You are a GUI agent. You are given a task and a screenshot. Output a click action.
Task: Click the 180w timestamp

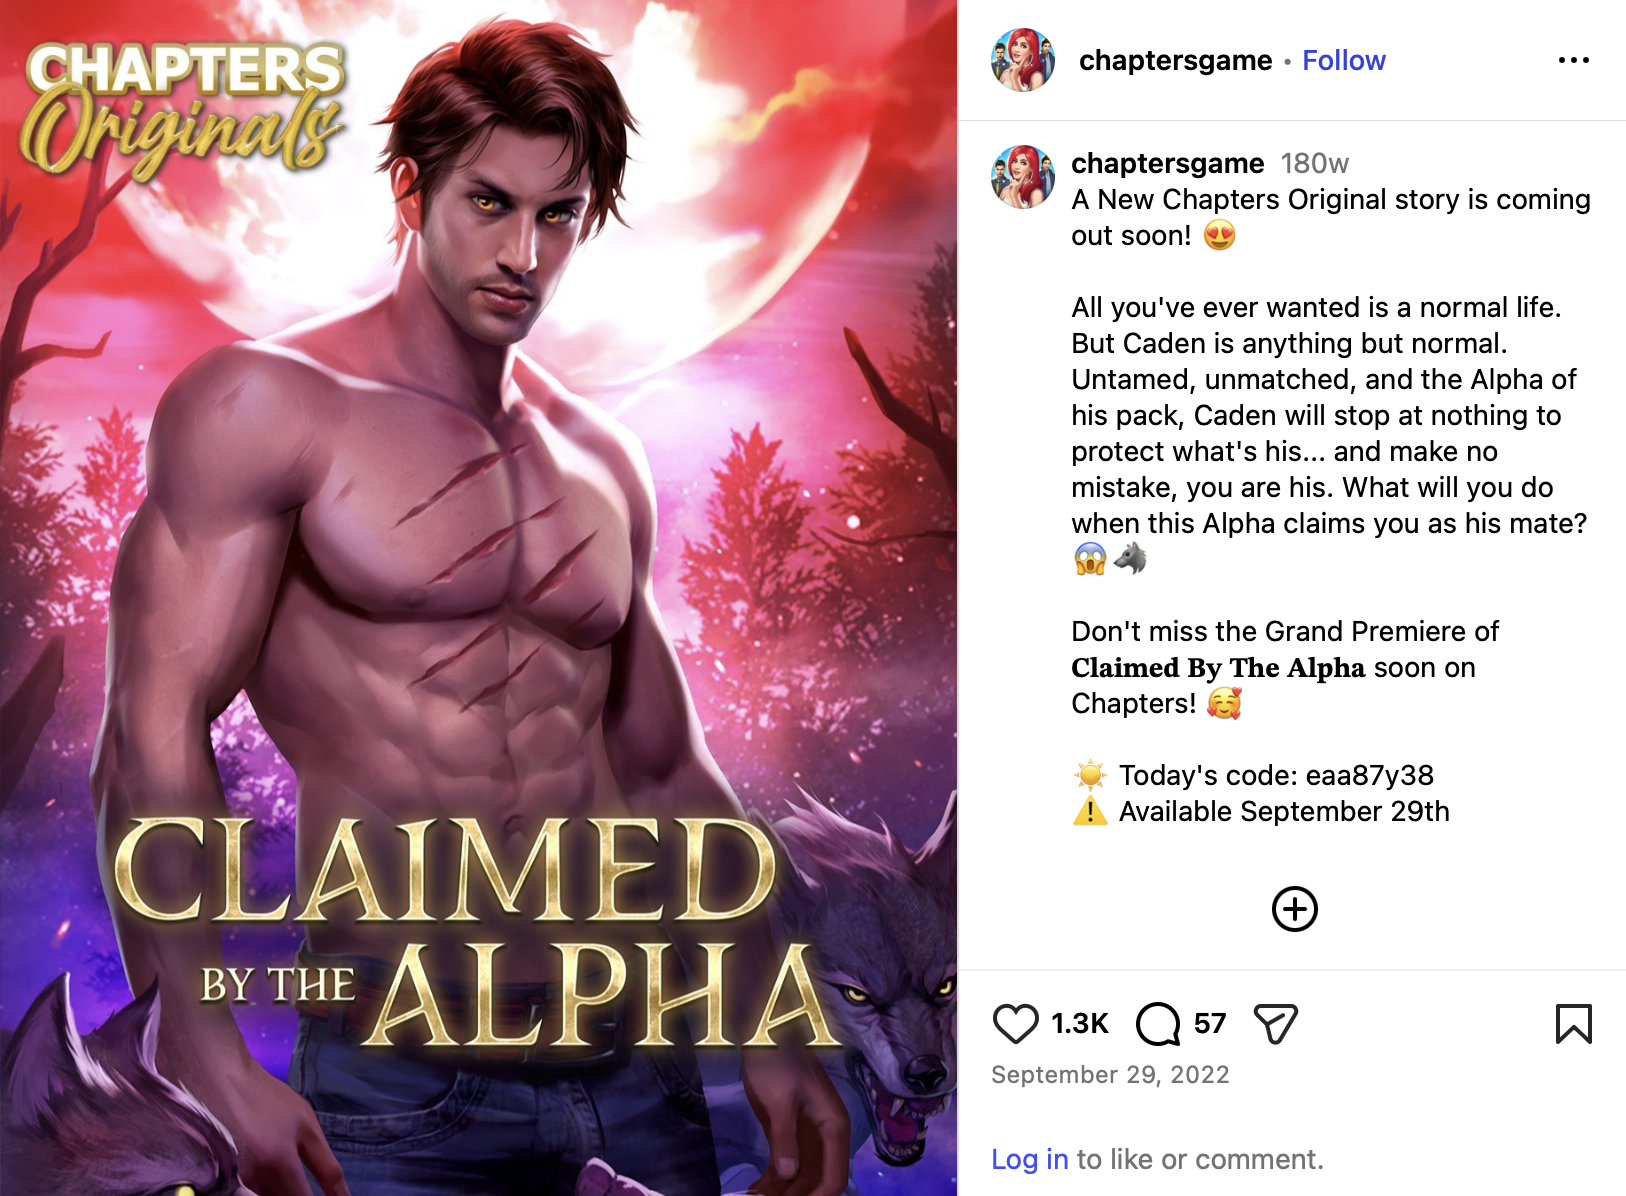pyautogui.click(x=1315, y=163)
